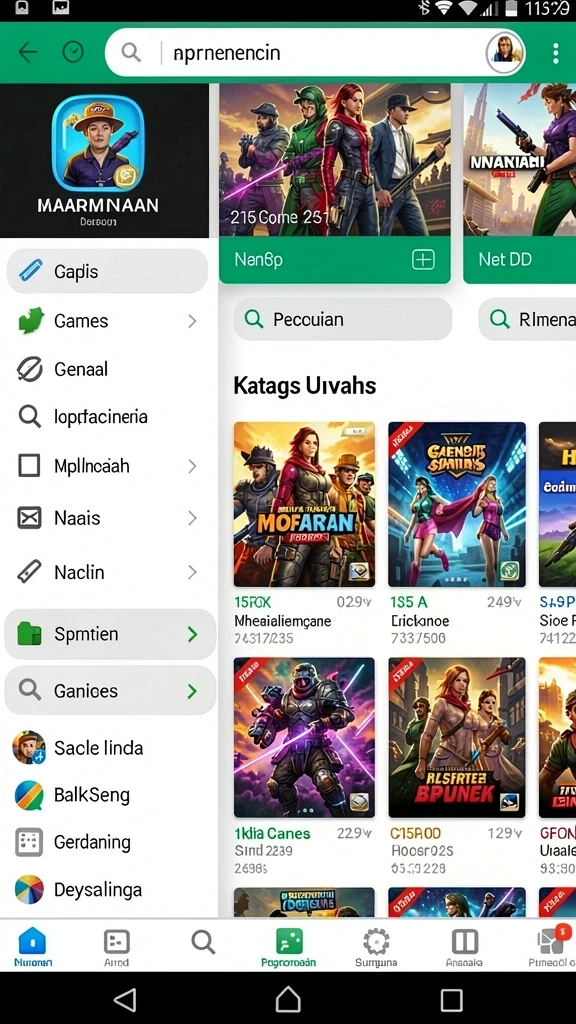Tap the green Nenβp card footer
Viewport: 576px width, 1024px height.
coord(335,260)
